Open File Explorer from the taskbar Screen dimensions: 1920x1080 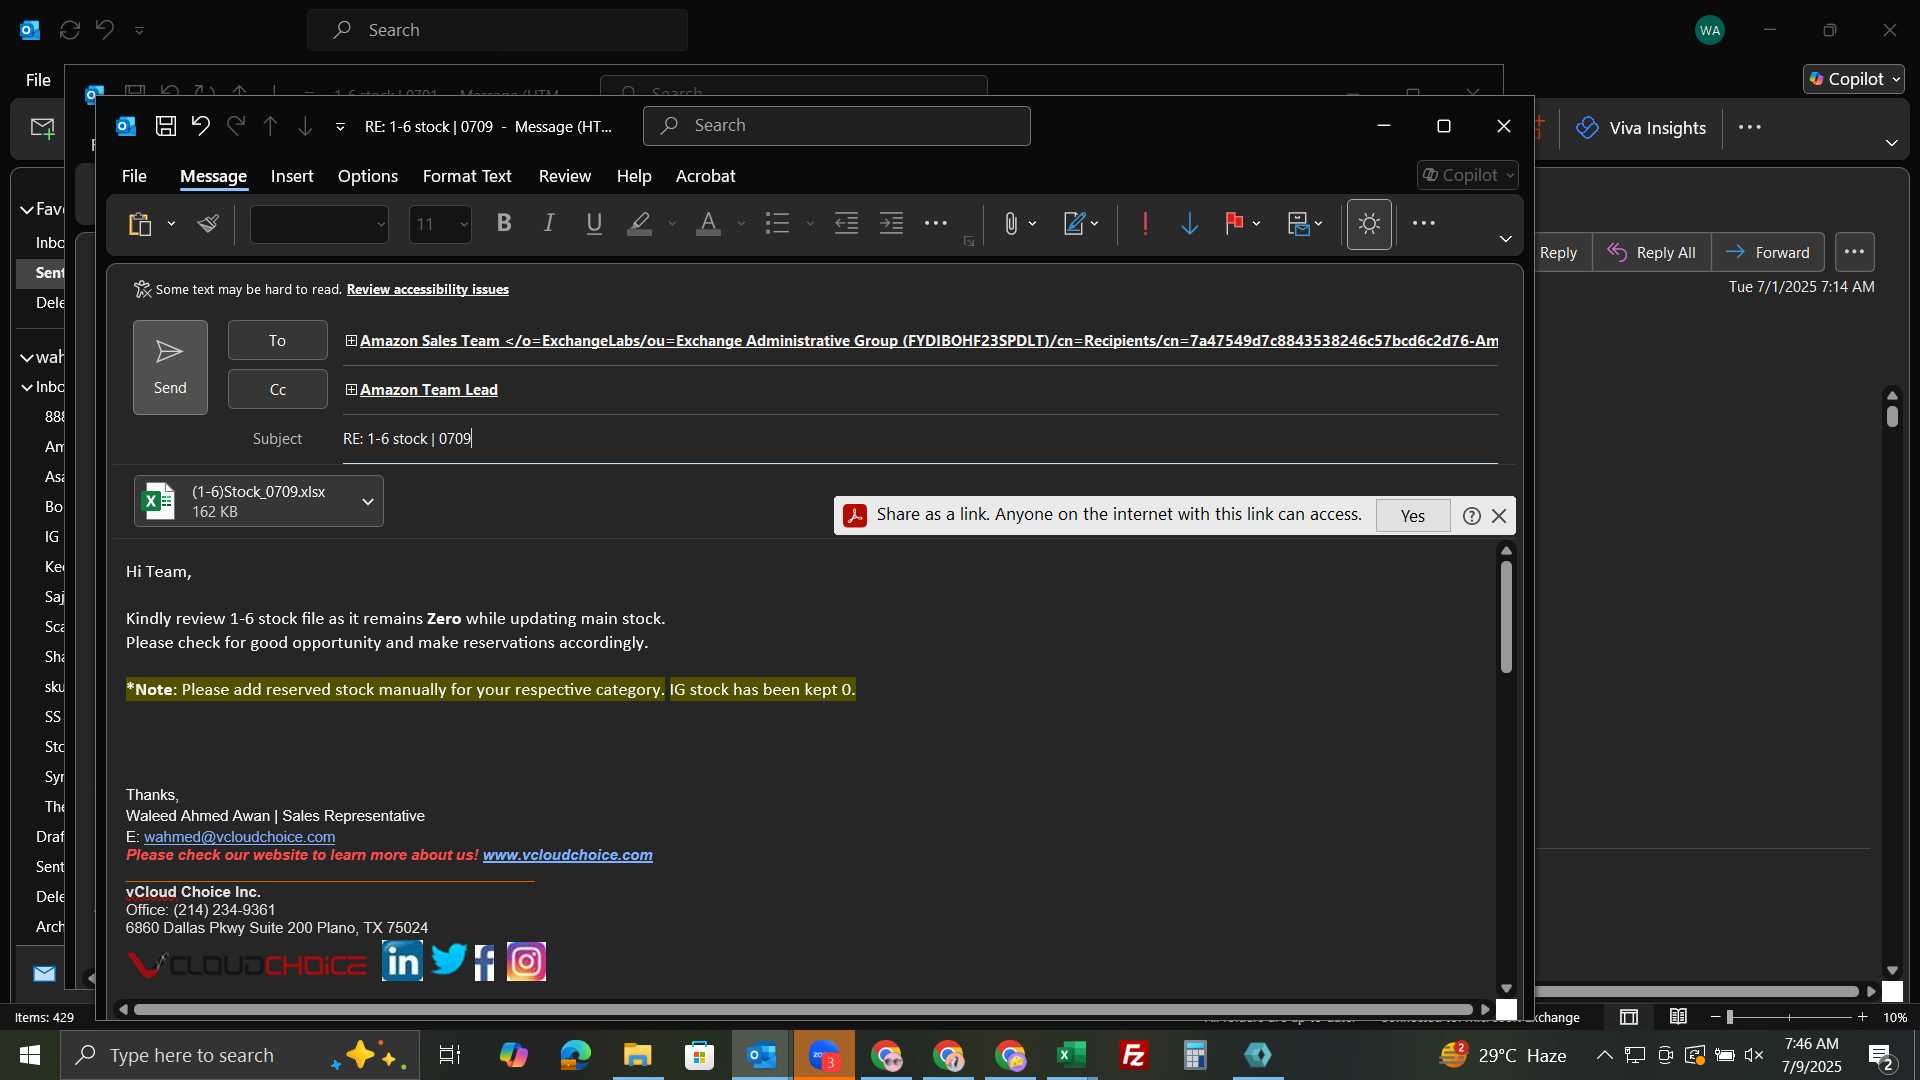638,1056
